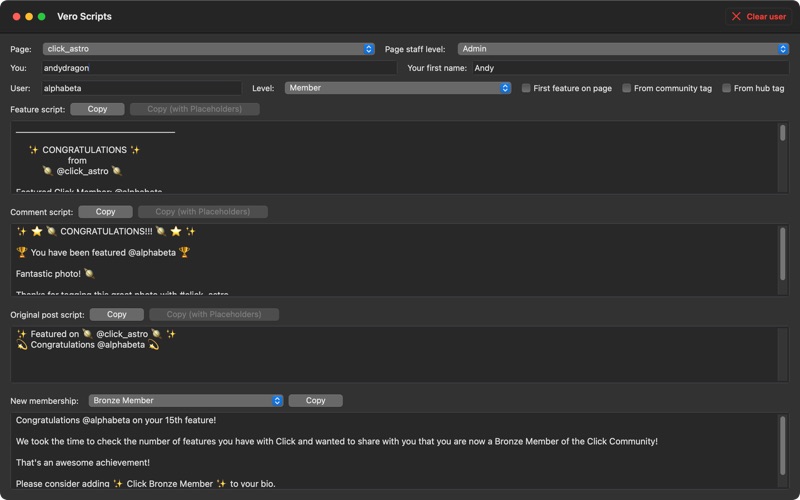Open the Page staff level dropdown

(x=623, y=49)
